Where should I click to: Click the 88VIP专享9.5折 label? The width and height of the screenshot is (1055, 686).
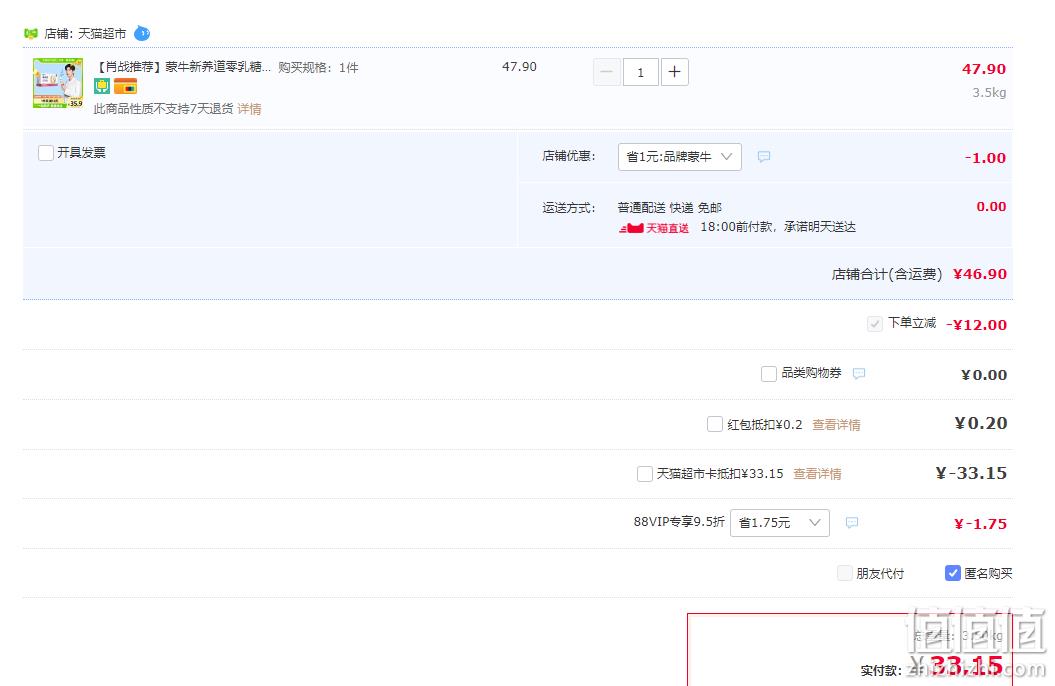(679, 522)
